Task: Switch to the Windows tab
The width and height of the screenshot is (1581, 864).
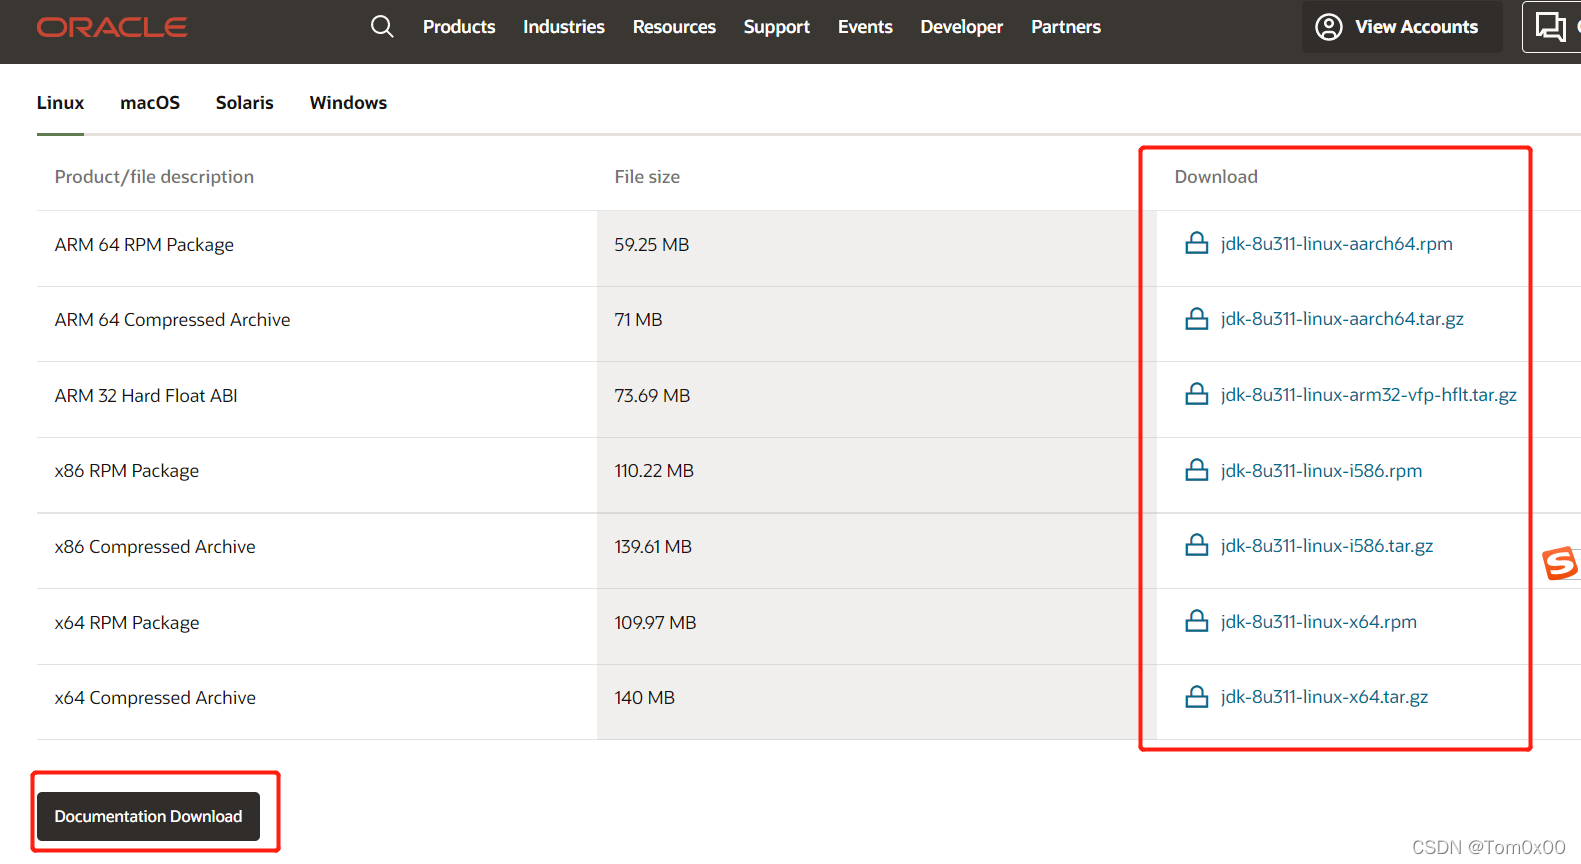Action: pos(348,103)
